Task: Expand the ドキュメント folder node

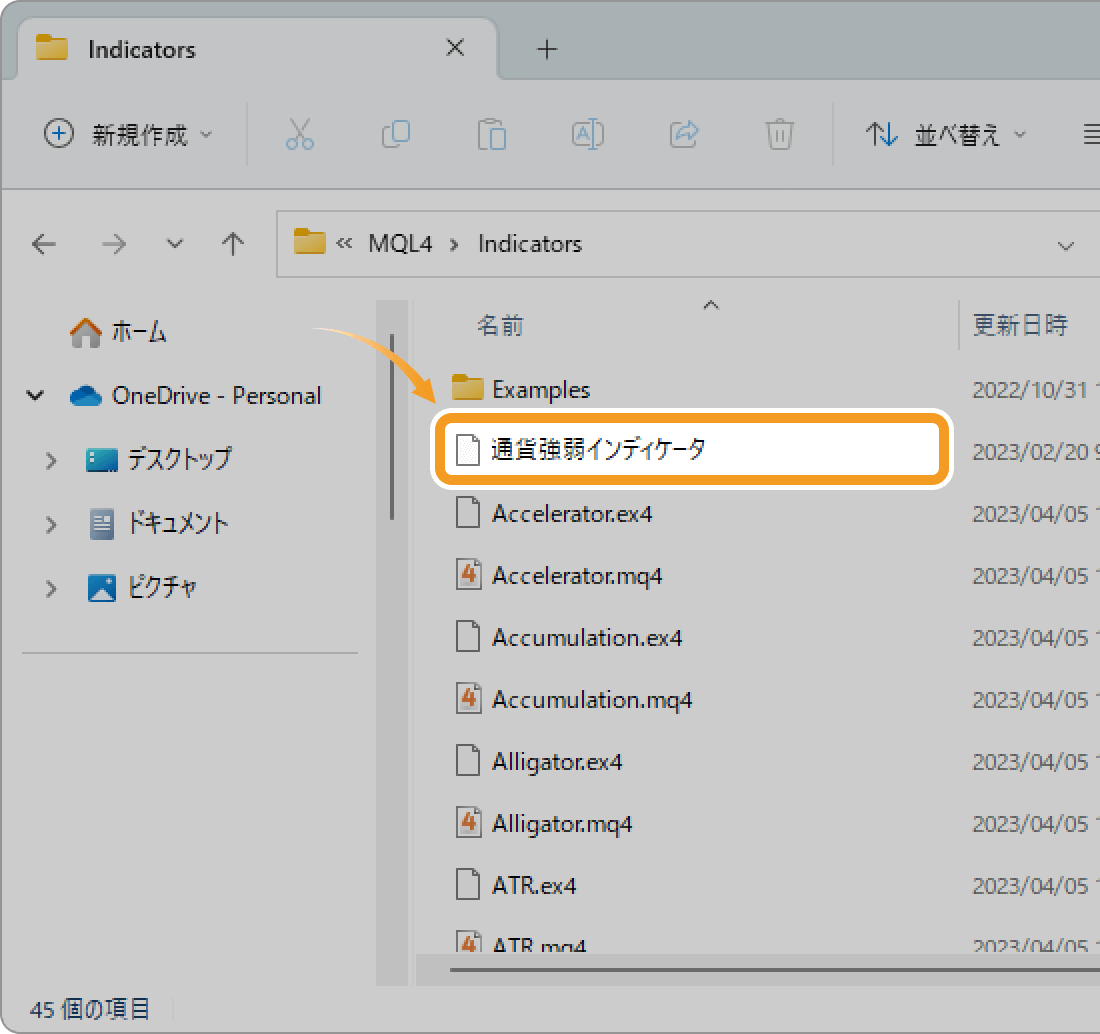Action: [x=51, y=524]
